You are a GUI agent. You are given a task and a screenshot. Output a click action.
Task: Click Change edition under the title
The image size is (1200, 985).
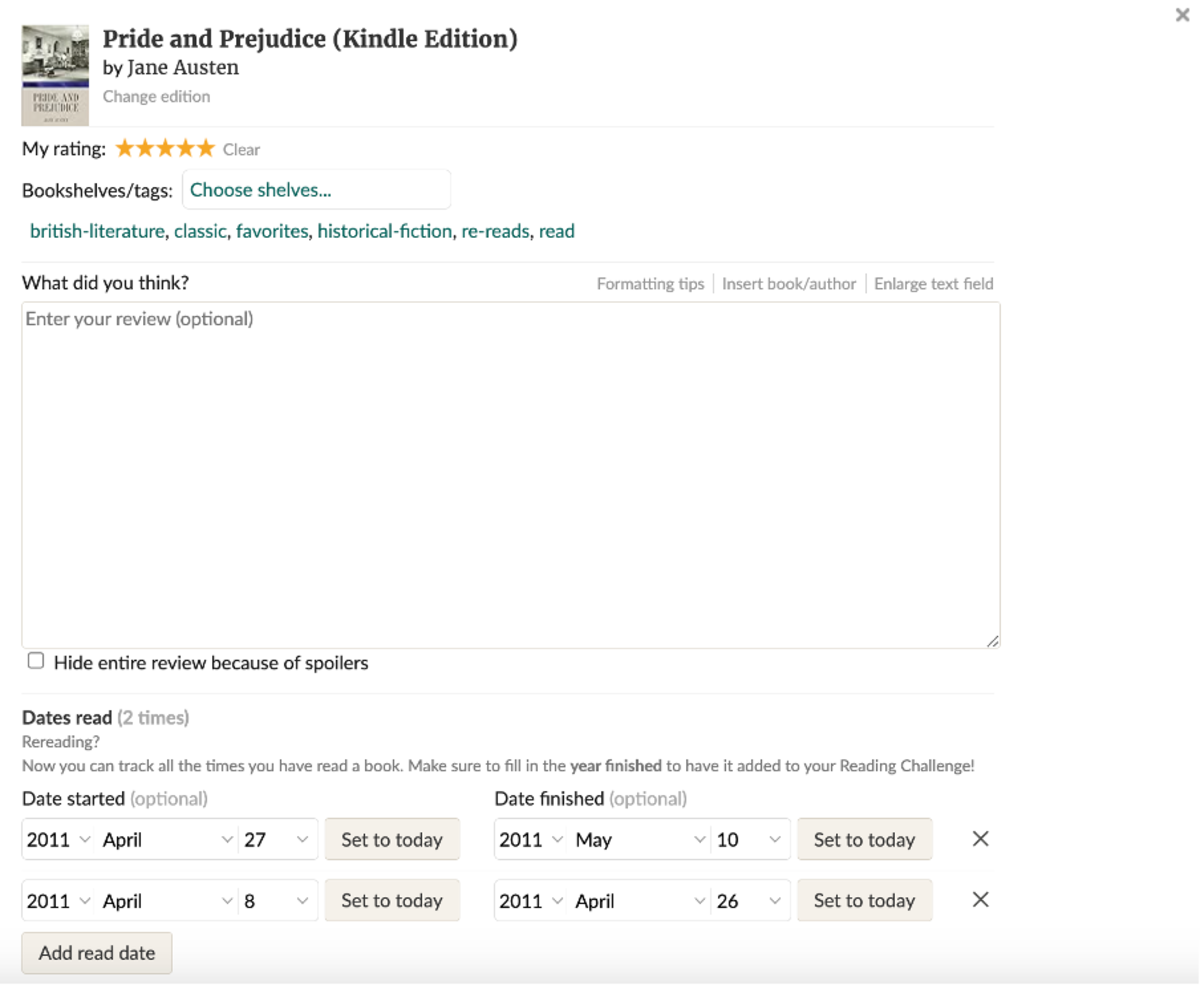(x=156, y=96)
